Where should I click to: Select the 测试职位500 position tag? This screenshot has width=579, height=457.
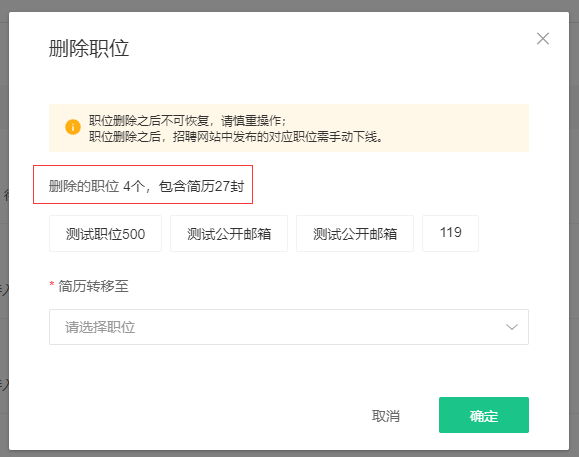point(105,234)
